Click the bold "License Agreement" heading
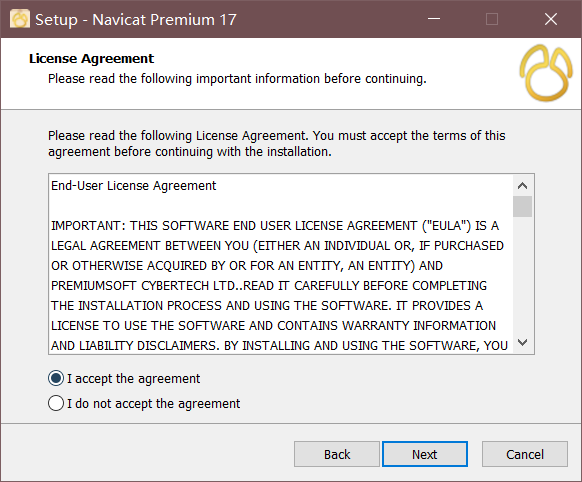Image resolution: width=582 pixels, height=482 pixels. 91,59
